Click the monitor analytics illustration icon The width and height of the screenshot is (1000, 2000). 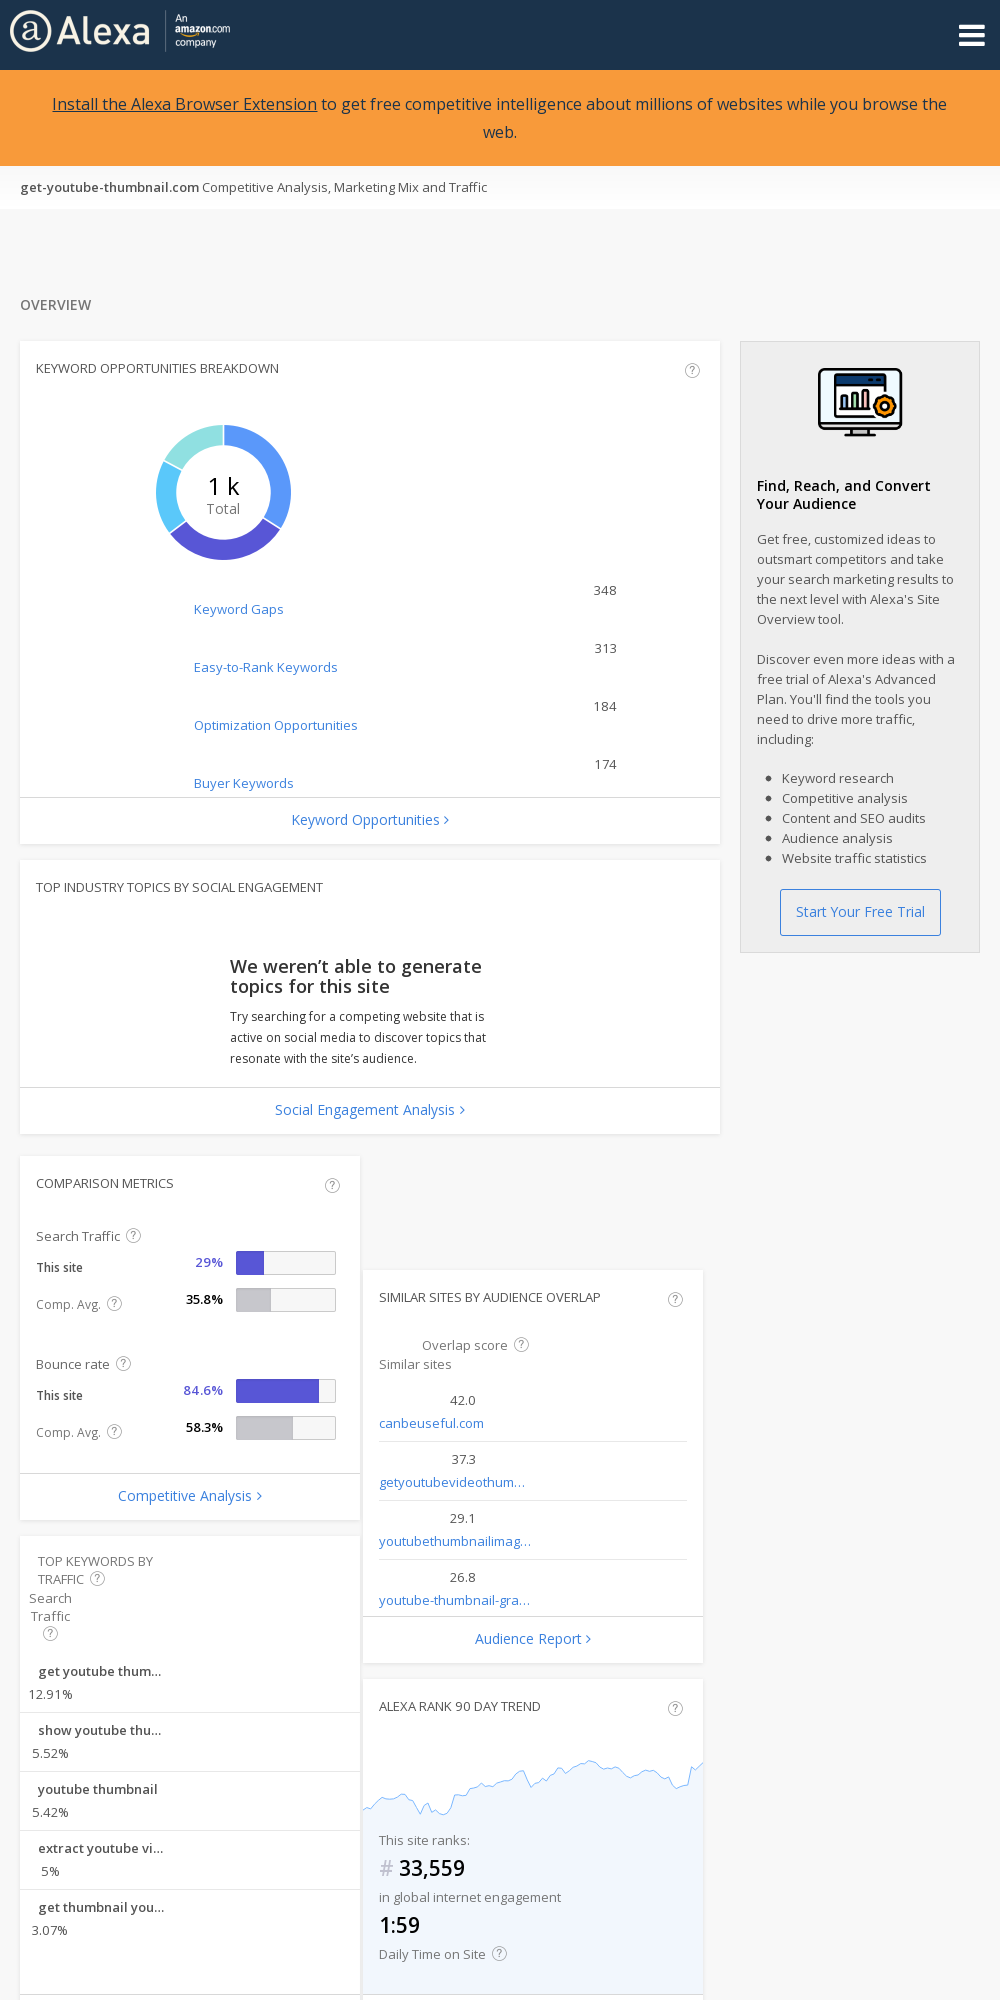coord(860,402)
